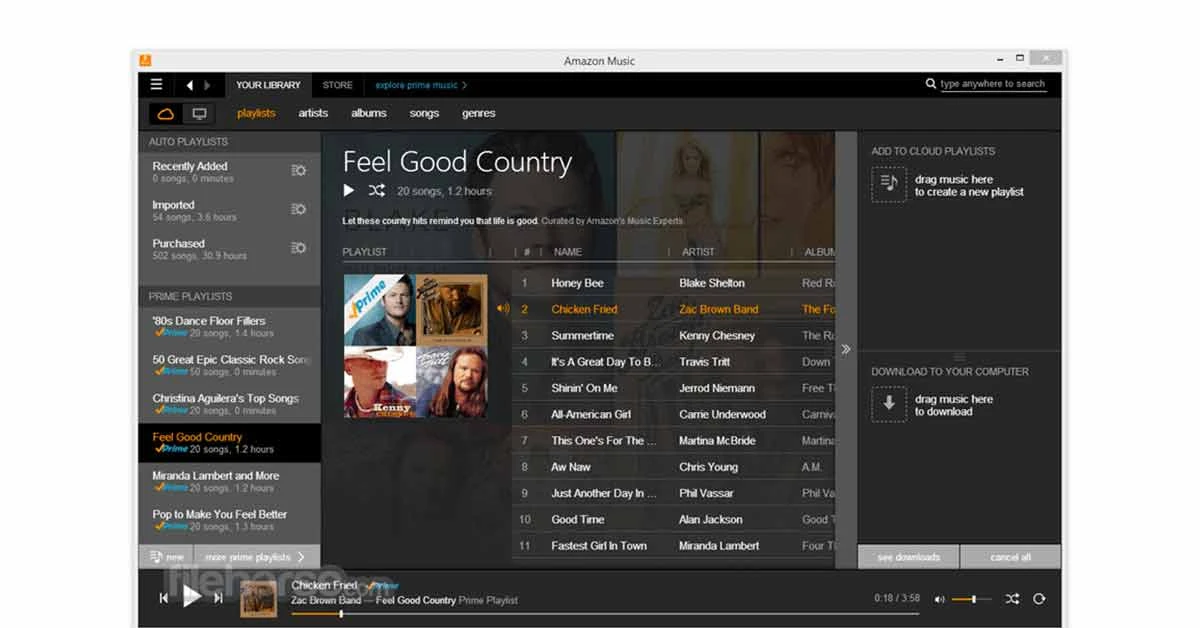Enable shuffle in the playback bar

[x=1012, y=598]
